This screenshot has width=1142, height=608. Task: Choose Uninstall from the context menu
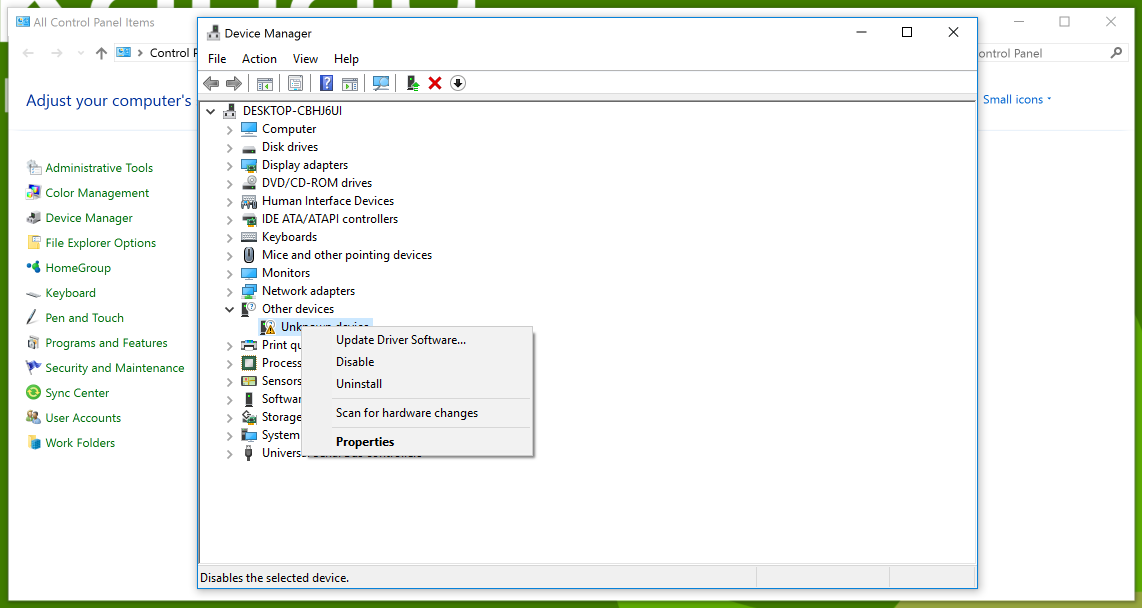click(x=417, y=384)
